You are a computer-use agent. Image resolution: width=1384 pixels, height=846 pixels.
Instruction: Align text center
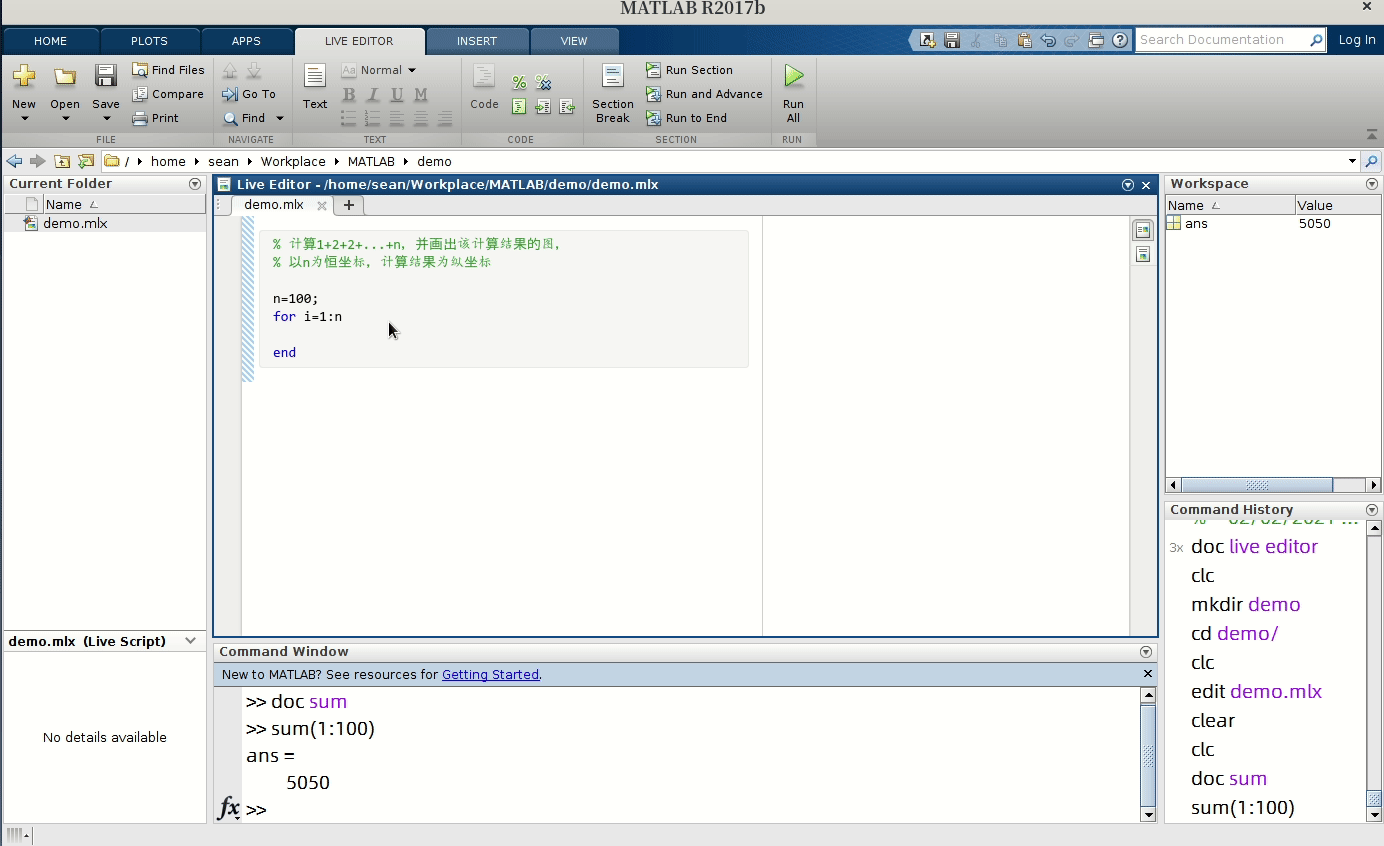click(421, 118)
